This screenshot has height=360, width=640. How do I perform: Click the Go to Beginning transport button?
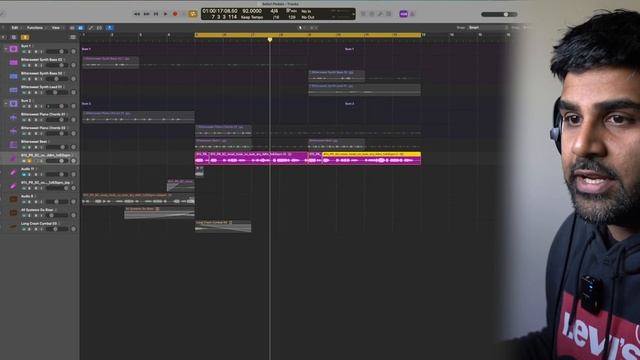[156, 14]
